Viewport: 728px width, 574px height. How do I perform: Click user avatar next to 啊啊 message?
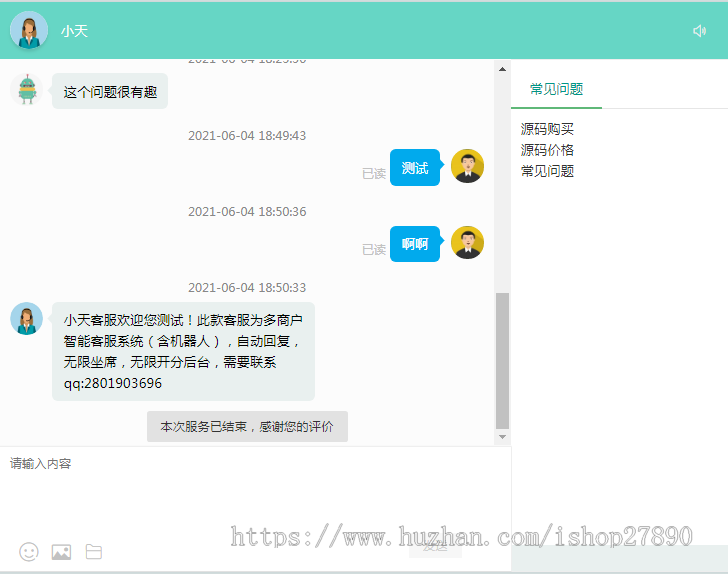coord(468,242)
